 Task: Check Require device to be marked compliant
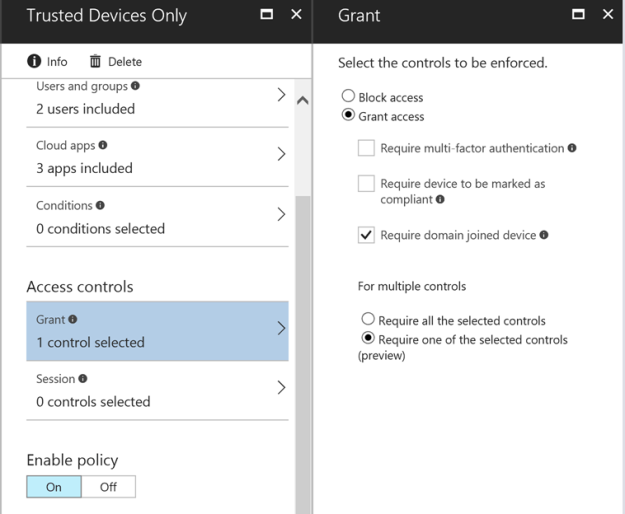coord(366,184)
